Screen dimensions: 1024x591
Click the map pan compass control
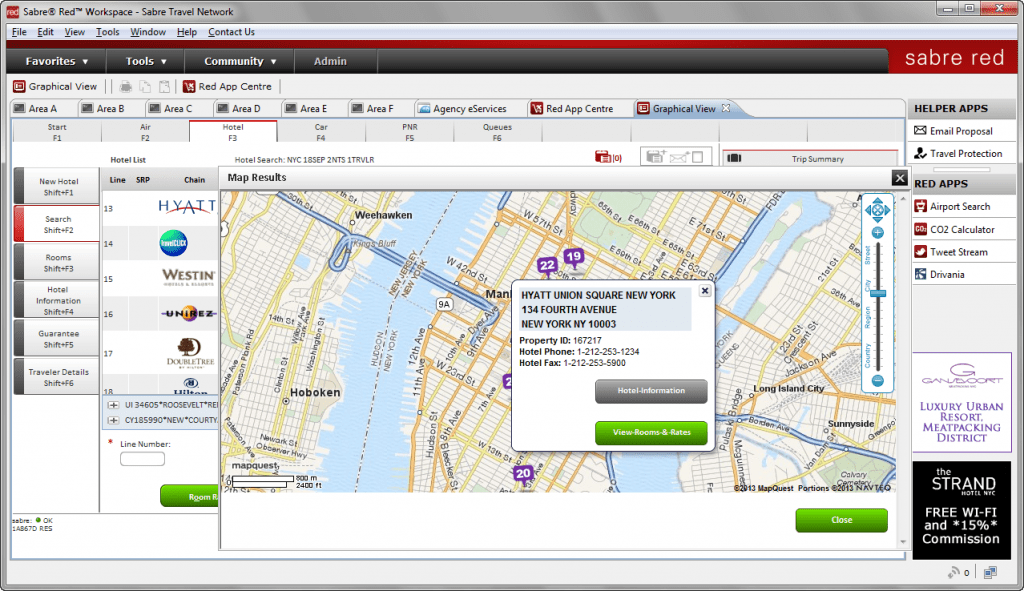click(x=877, y=210)
